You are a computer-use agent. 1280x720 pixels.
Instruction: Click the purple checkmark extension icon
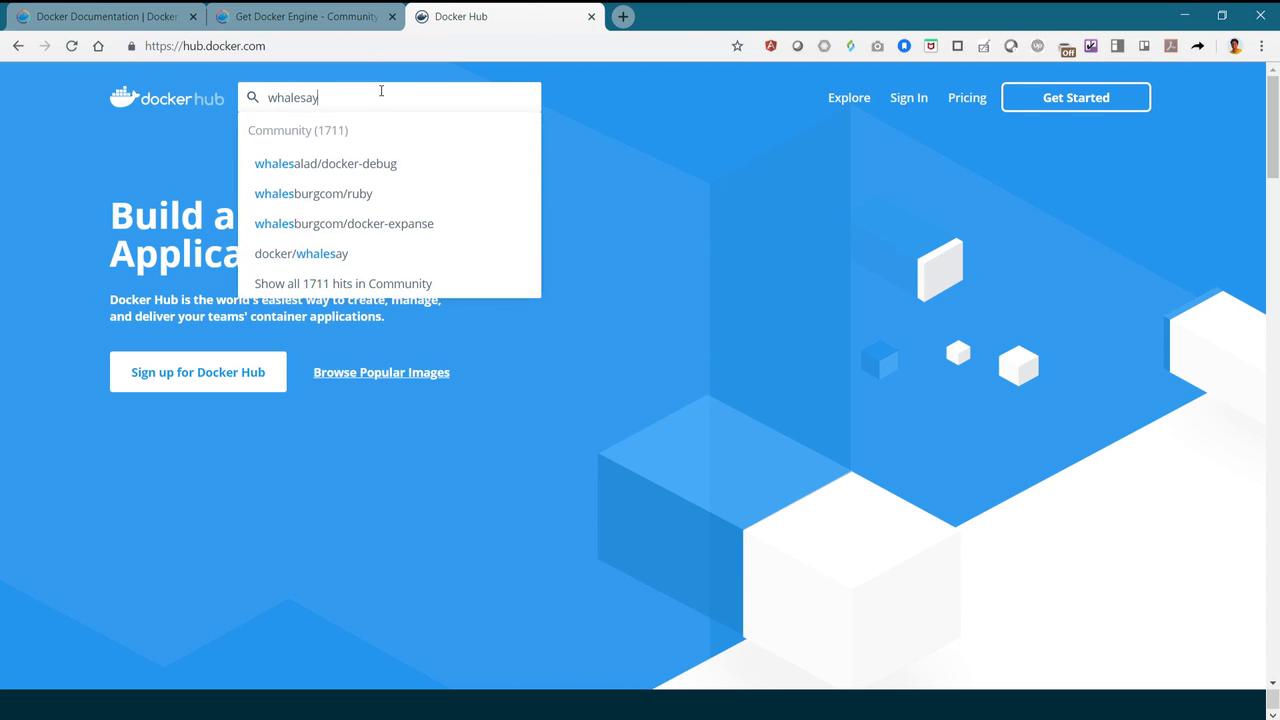click(1091, 46)
